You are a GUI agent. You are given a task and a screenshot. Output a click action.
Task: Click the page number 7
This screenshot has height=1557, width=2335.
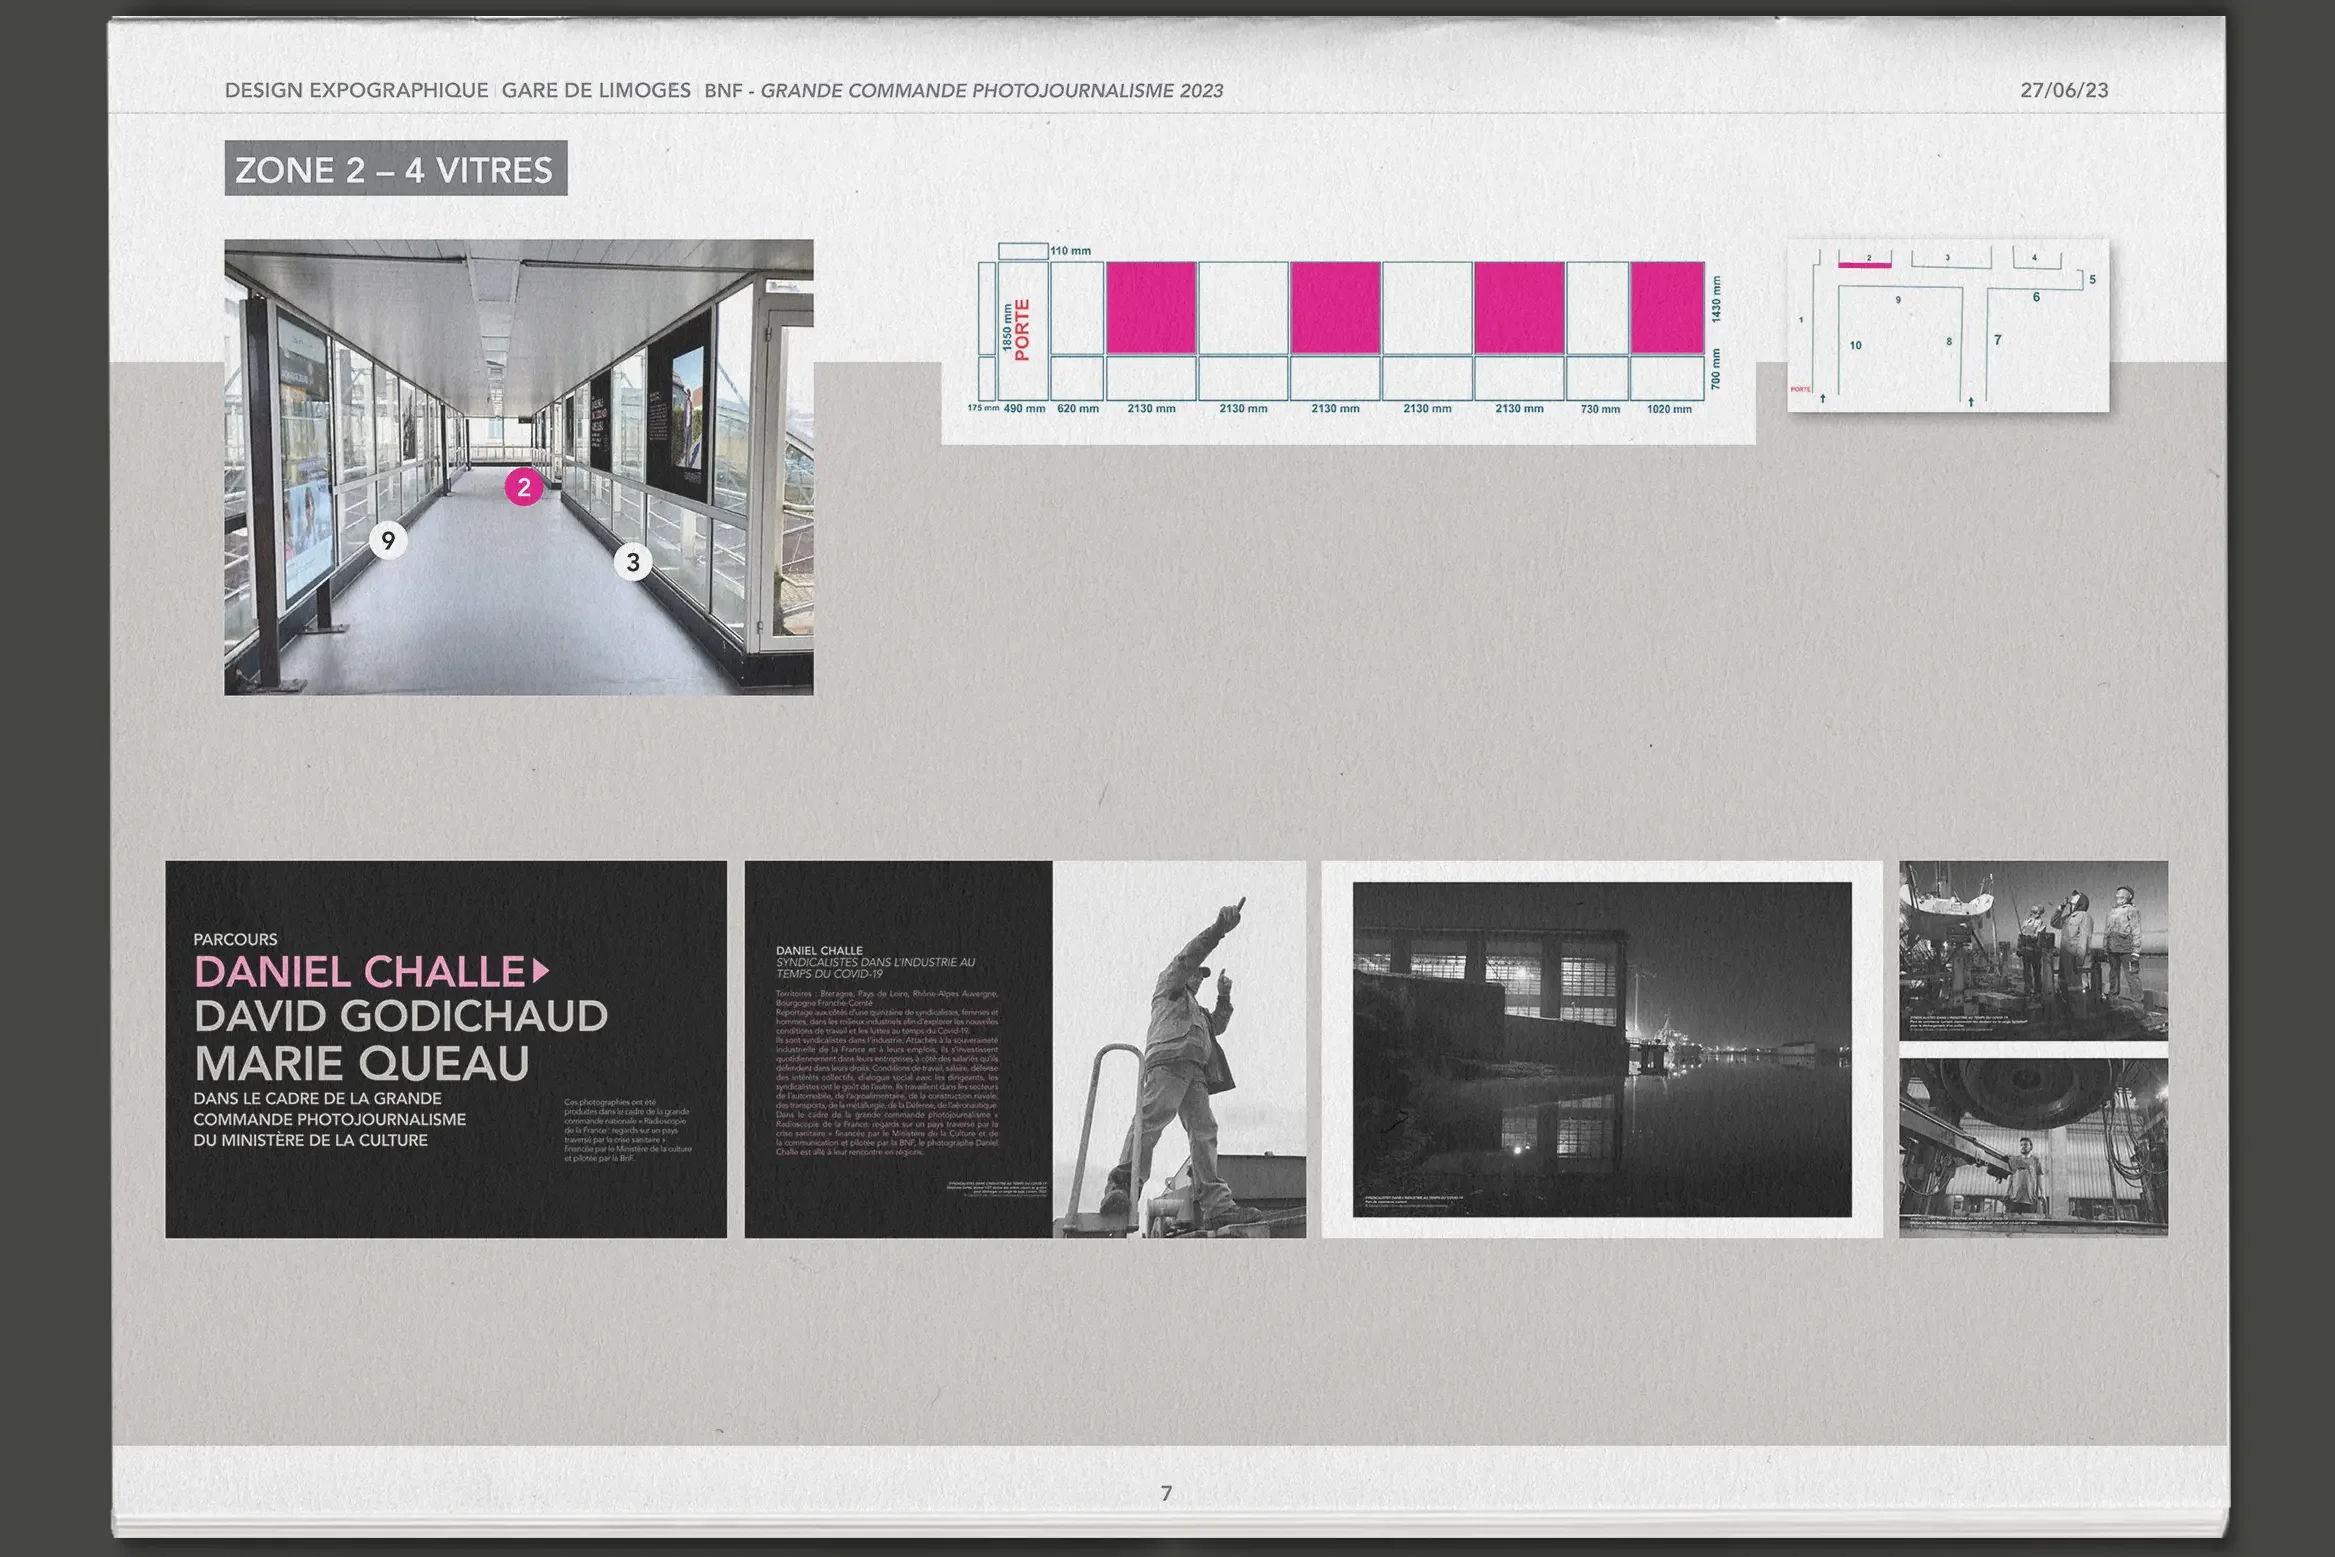1166,1493
